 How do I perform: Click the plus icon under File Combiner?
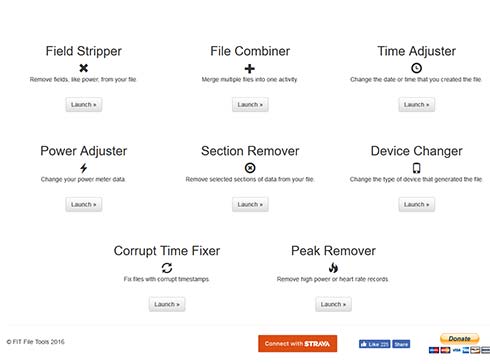click(x=250, y=68)
